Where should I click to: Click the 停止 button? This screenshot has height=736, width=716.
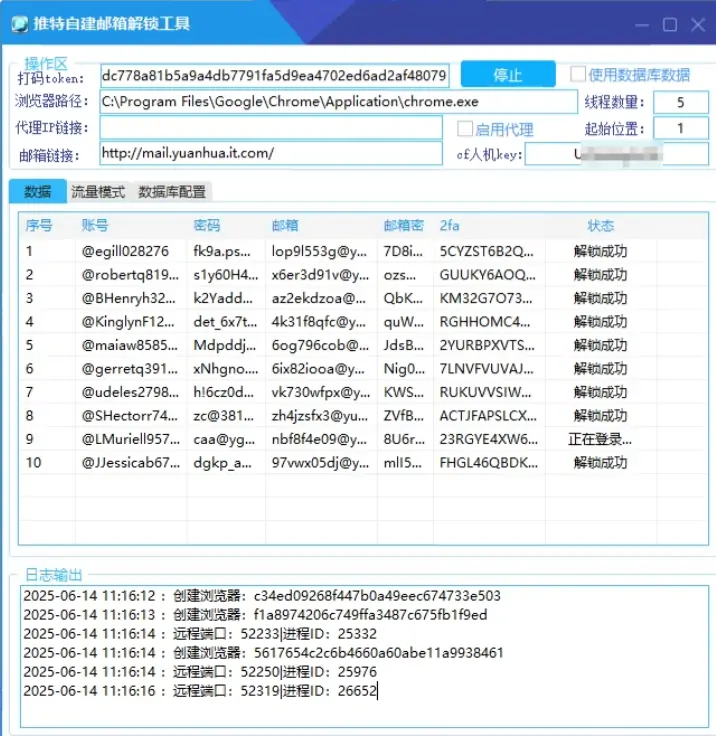(x=508, y=74)
